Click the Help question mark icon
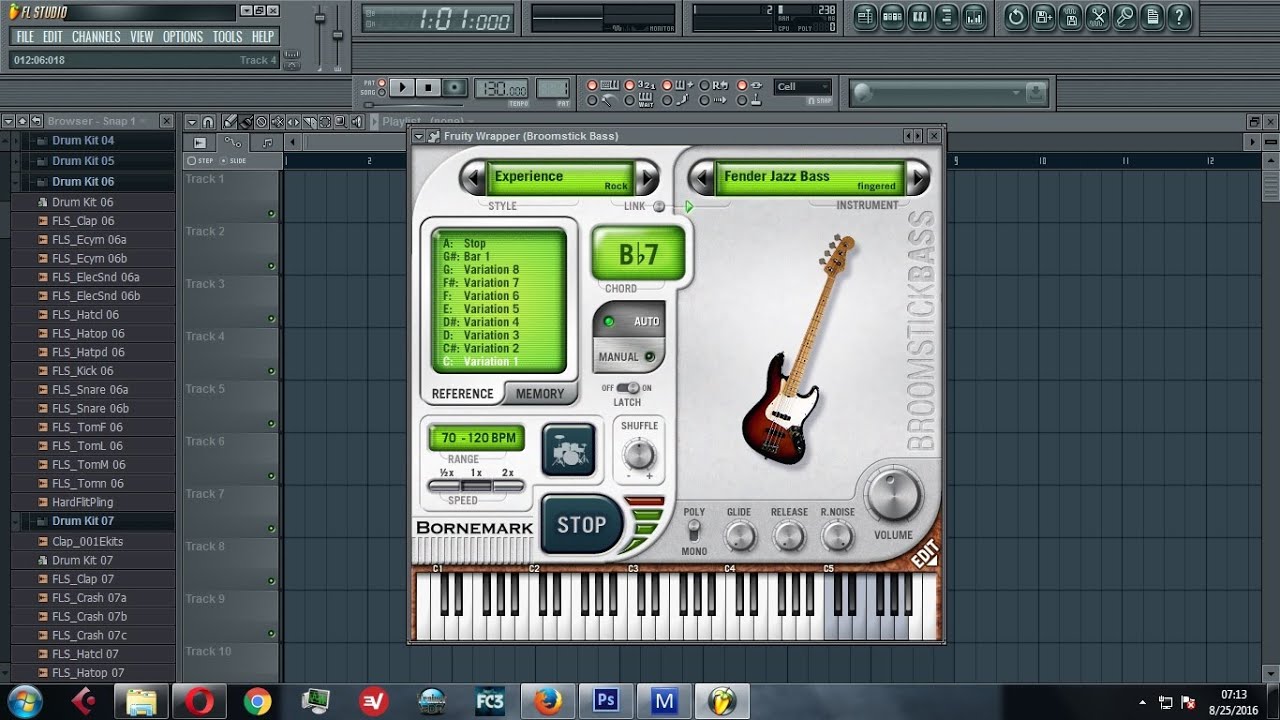1280x720 pixels. pyautogui.click(x=1179, y=16)
